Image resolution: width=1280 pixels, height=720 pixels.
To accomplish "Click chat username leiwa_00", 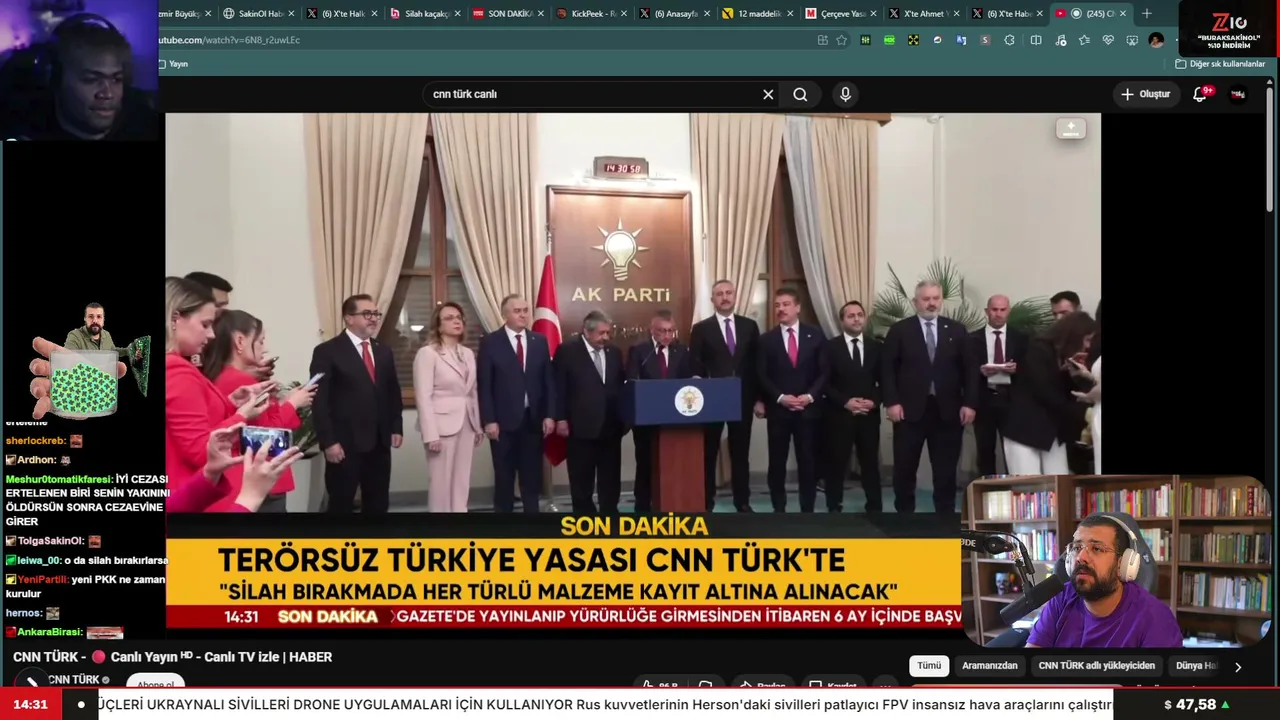I will [x=39, y=561].
